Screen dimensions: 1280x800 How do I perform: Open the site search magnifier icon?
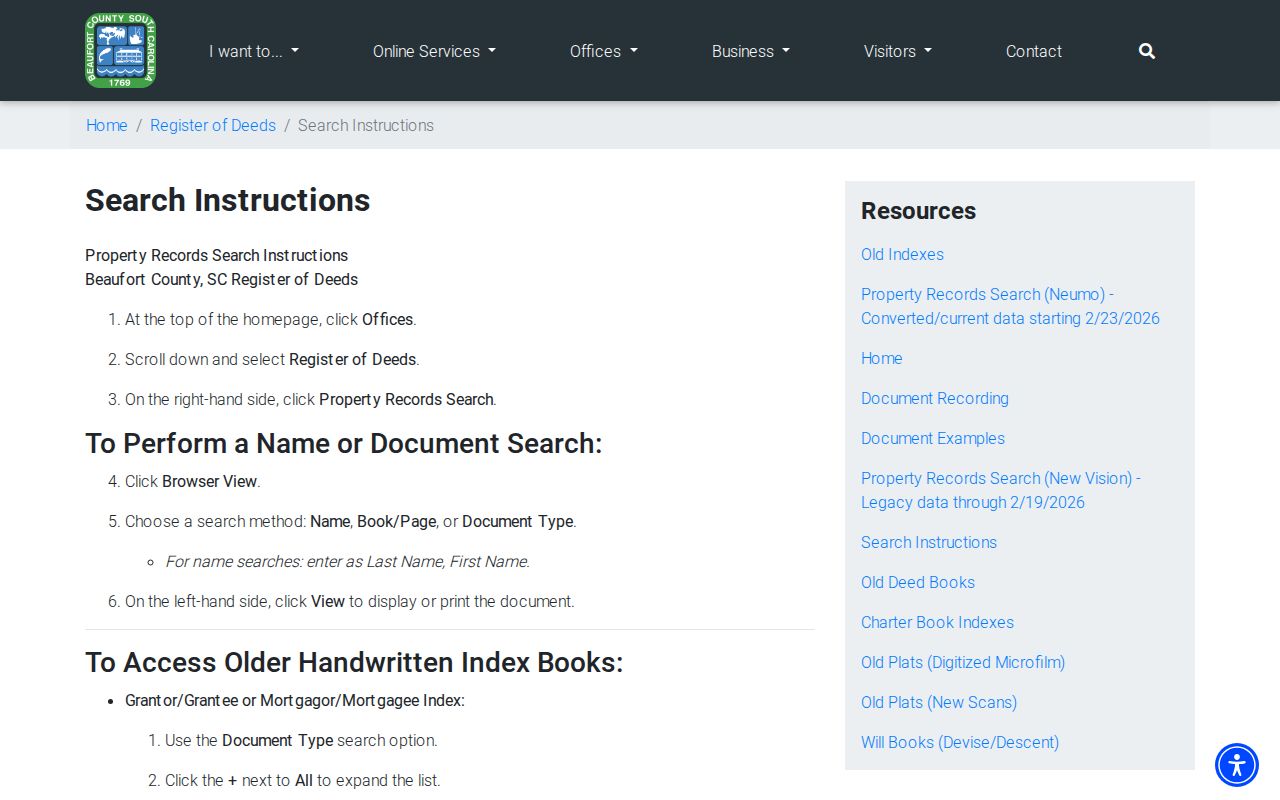pyautogui.click(x=1147, y=51)
